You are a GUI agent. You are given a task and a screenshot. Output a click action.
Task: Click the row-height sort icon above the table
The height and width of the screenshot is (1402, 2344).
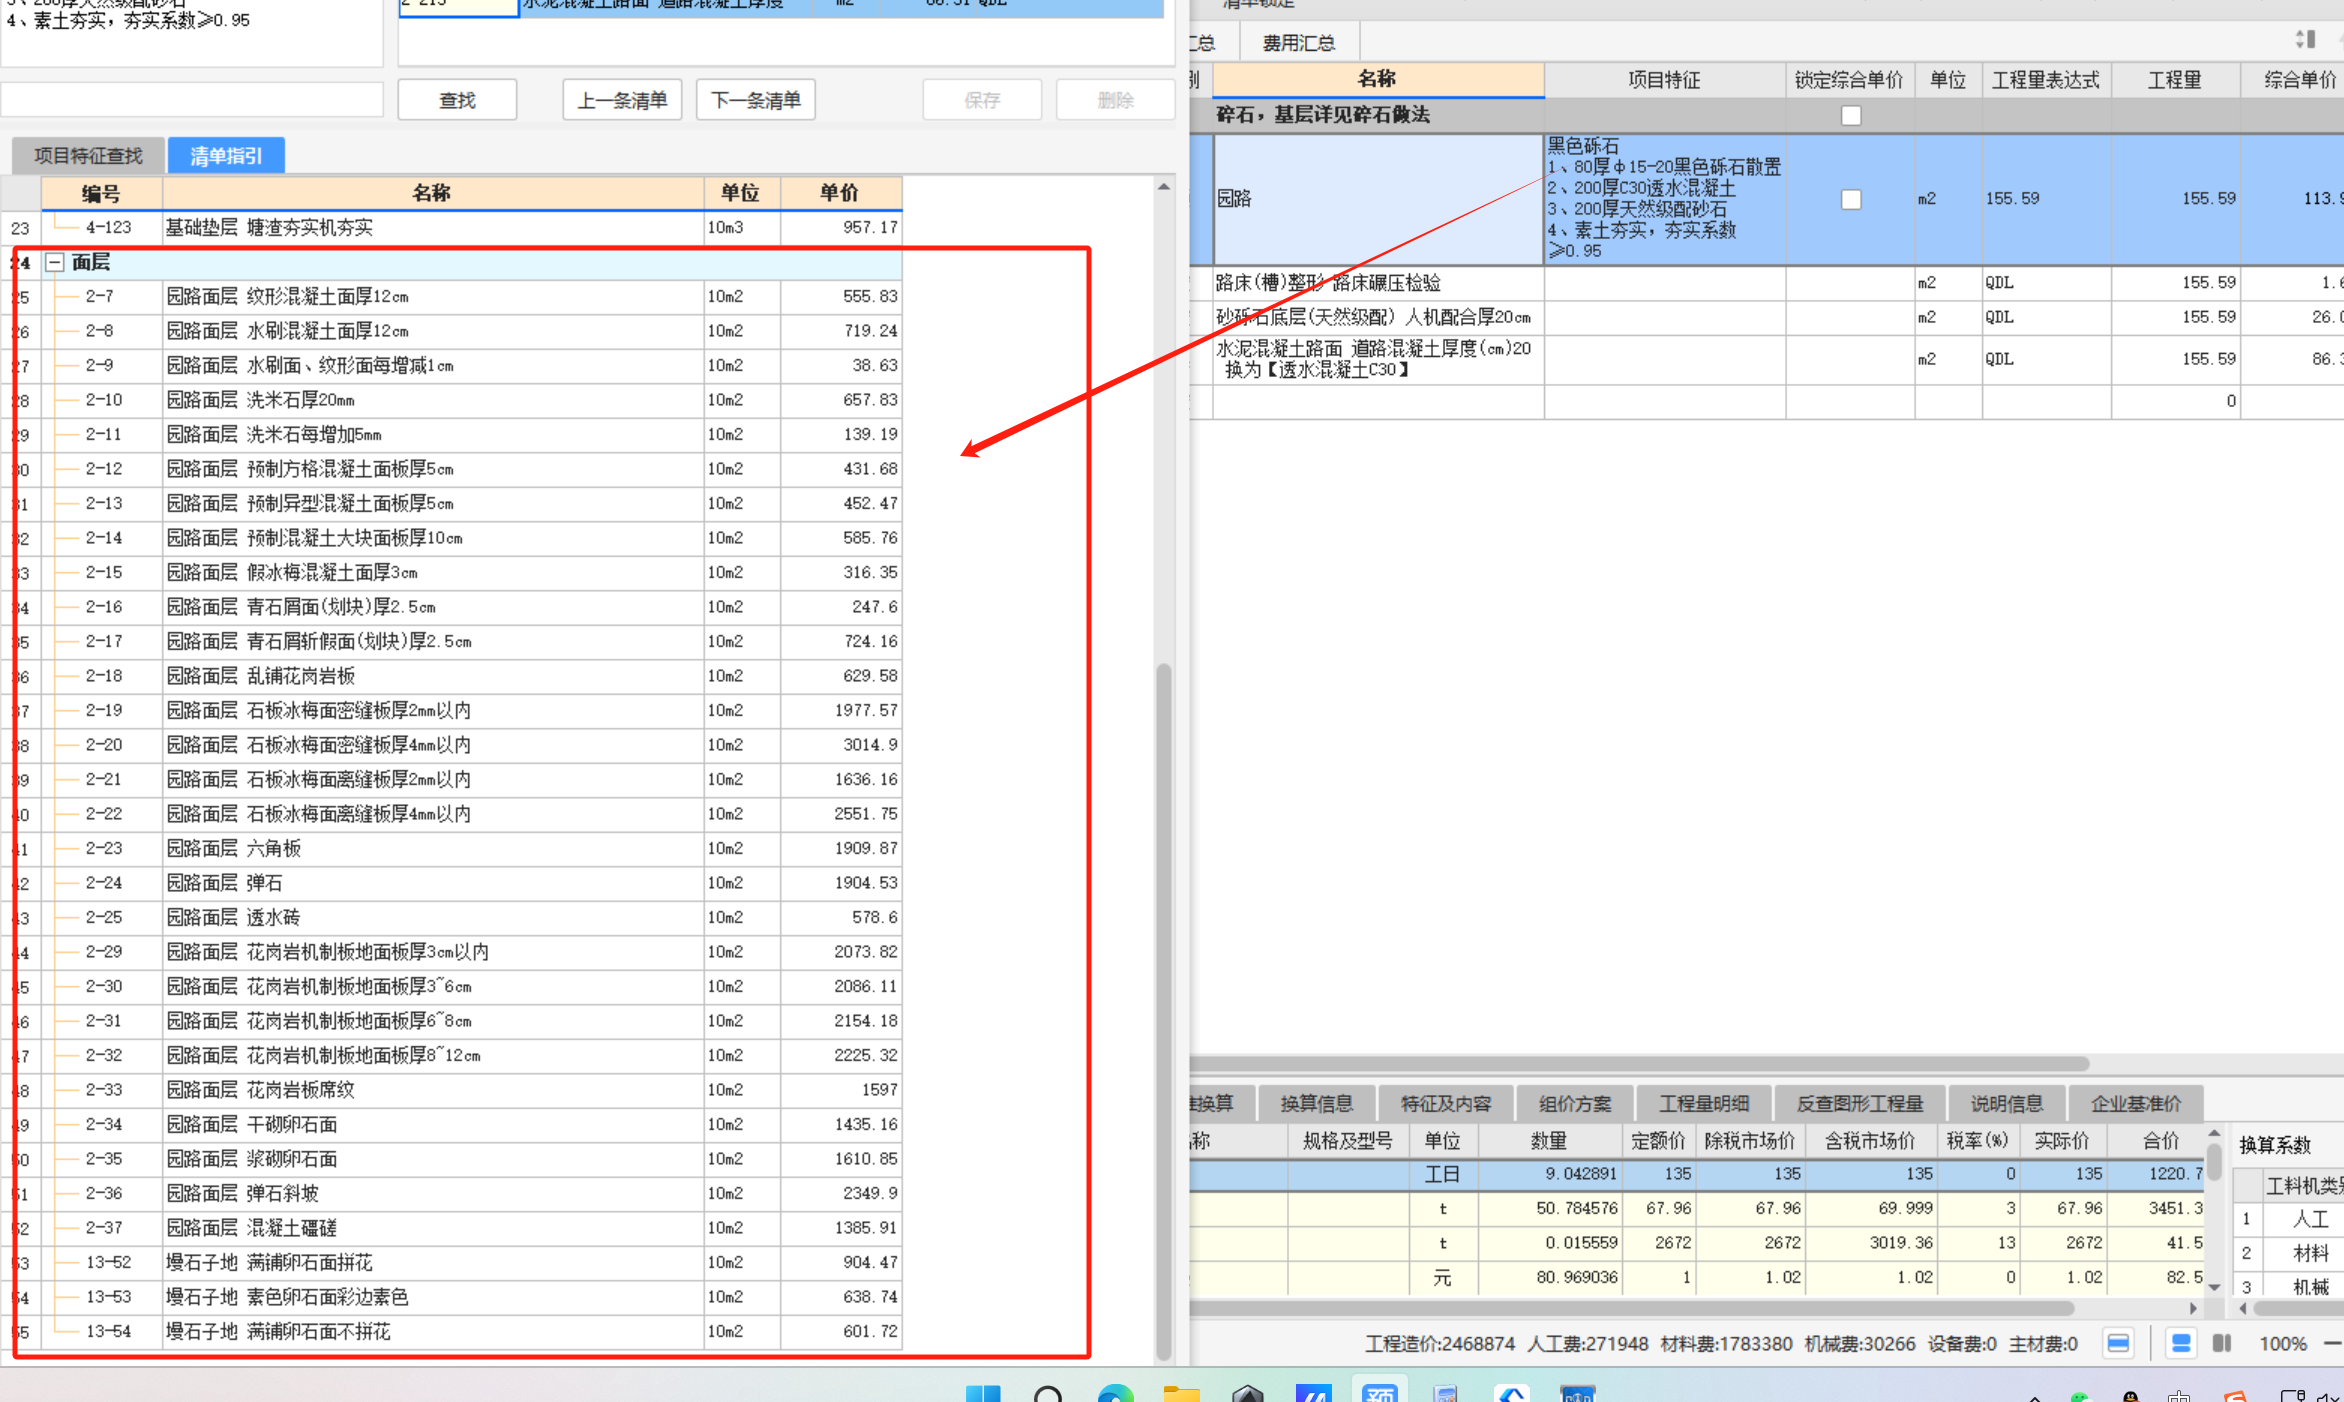pyautogui.click(x=2305, y=40)
